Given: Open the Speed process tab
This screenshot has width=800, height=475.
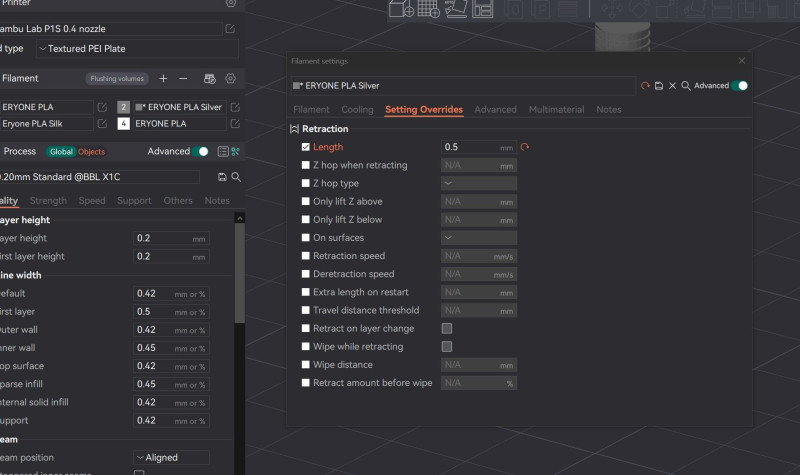Looking at the screenshot, I should (92, 201).
